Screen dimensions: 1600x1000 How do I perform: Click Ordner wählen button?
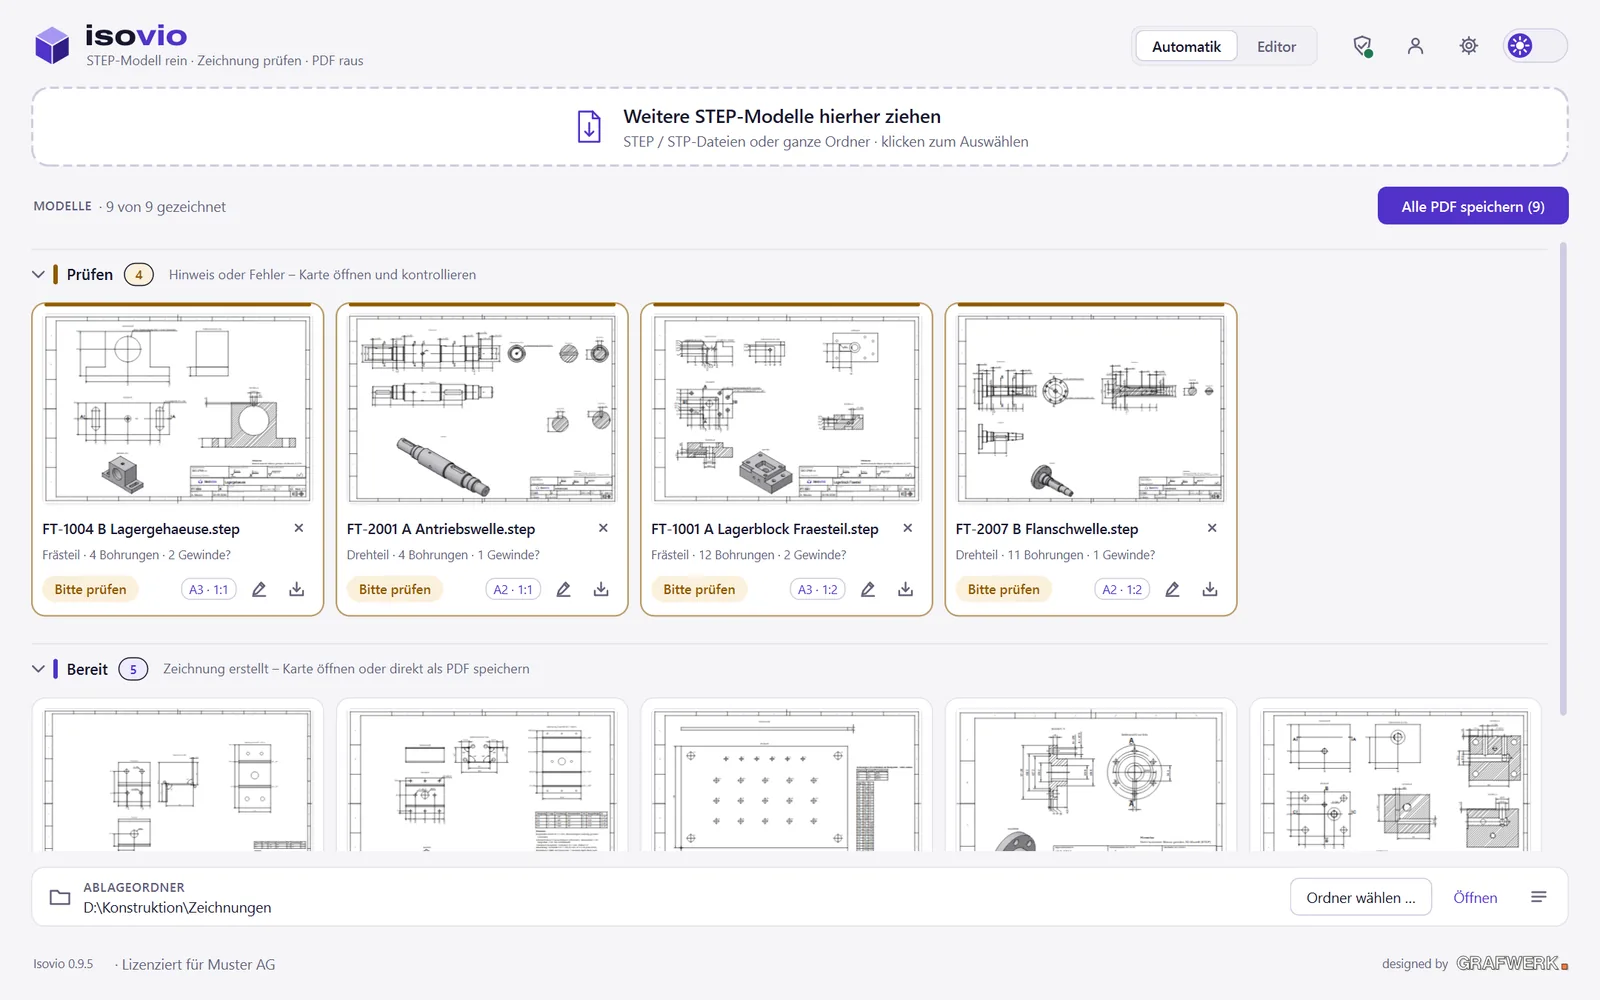[1361, 898]
